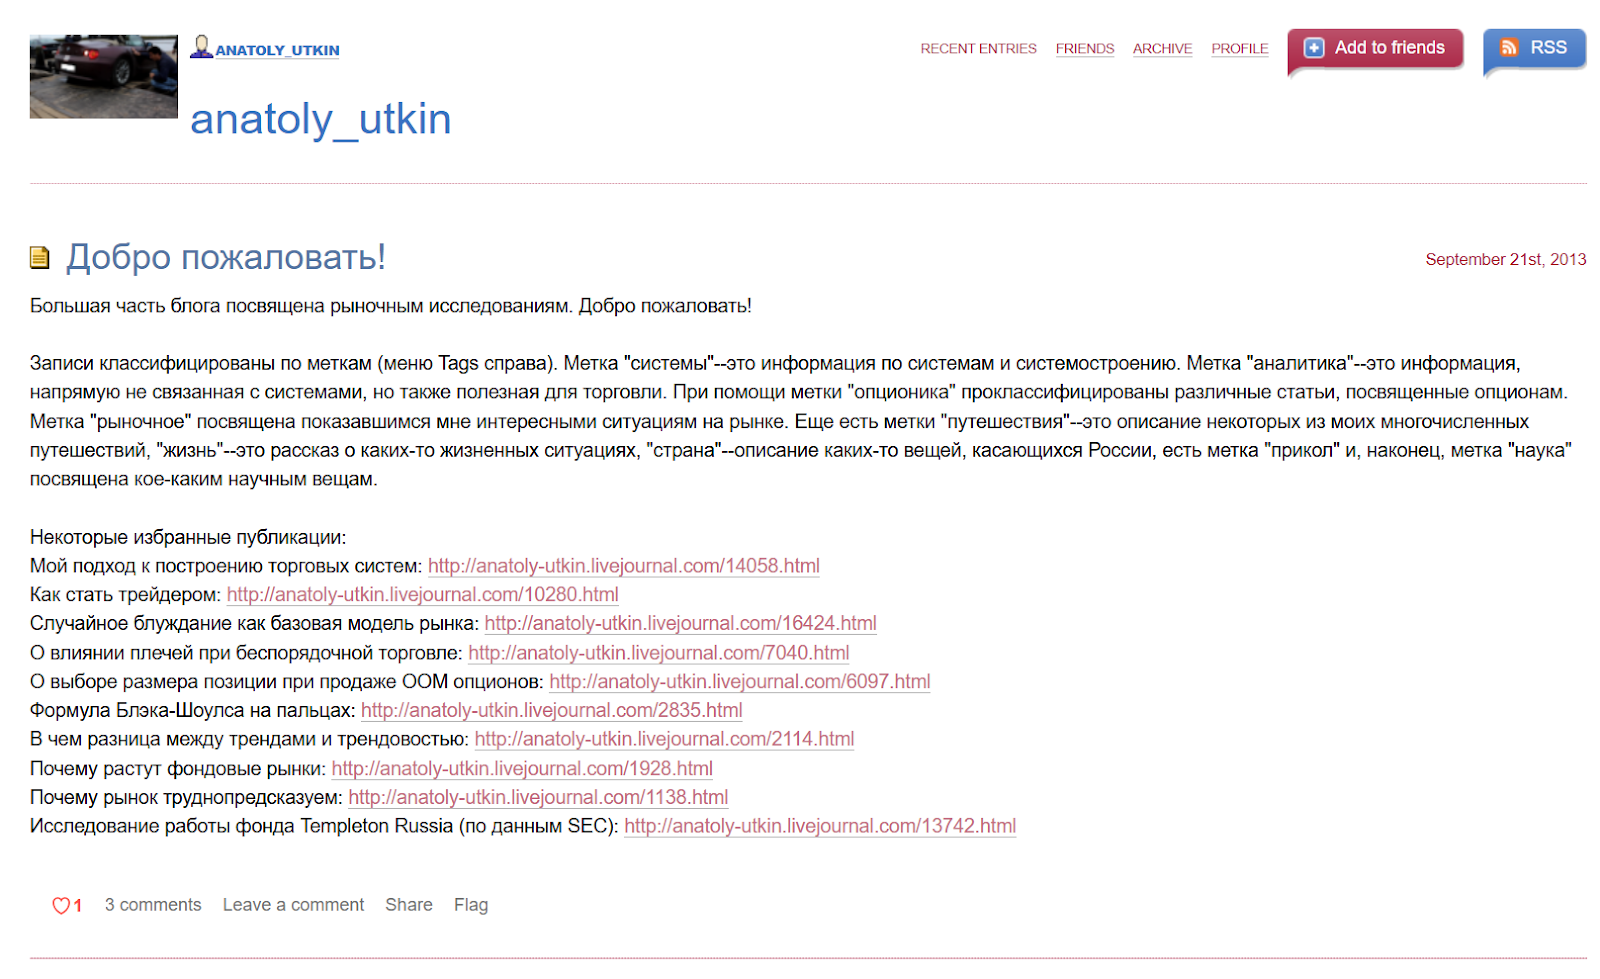
Task: Flag this post
Action: tap(471, 905)
